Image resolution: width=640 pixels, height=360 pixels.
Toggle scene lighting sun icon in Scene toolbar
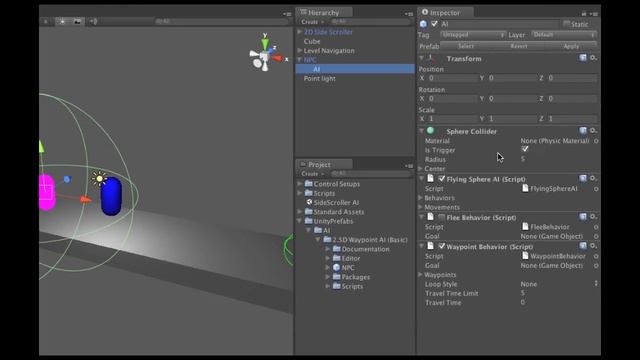62,21
